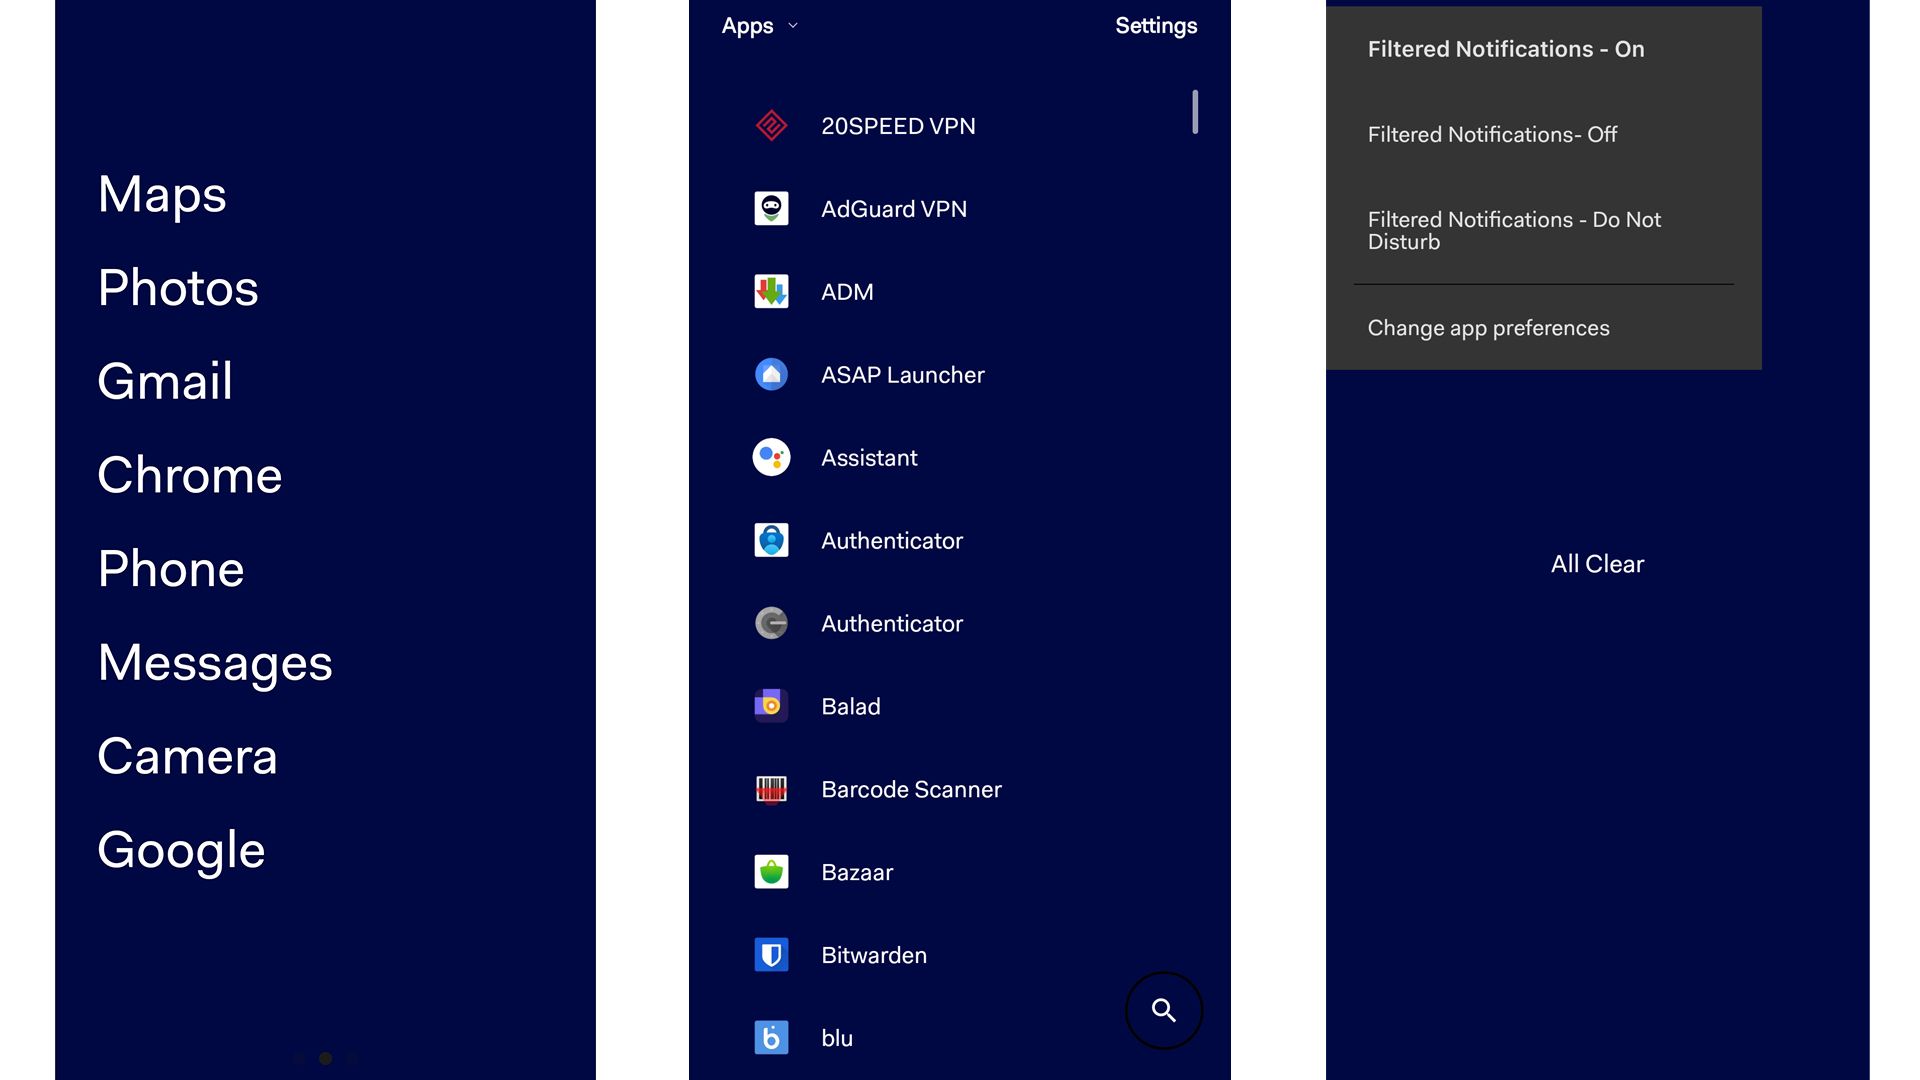The width and height of the screenshot is (1920, 1080).
Task: Open the blue Authenticator icon
Action: pyautogui.click(x=771, y=541)
